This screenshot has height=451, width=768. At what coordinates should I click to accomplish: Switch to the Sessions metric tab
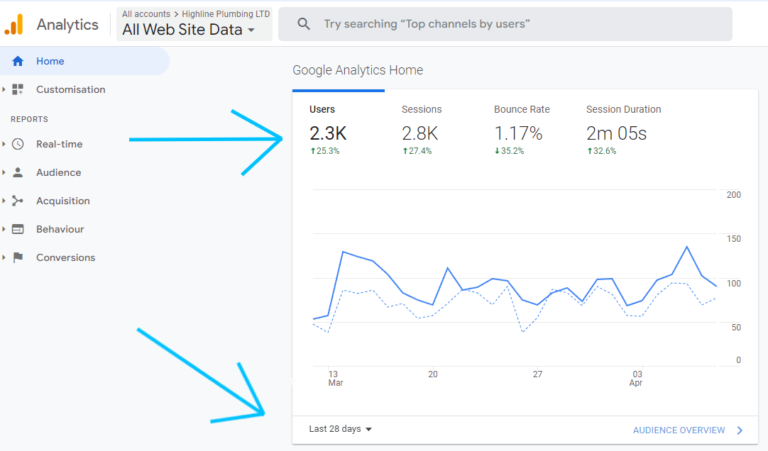tap(421, 129)
